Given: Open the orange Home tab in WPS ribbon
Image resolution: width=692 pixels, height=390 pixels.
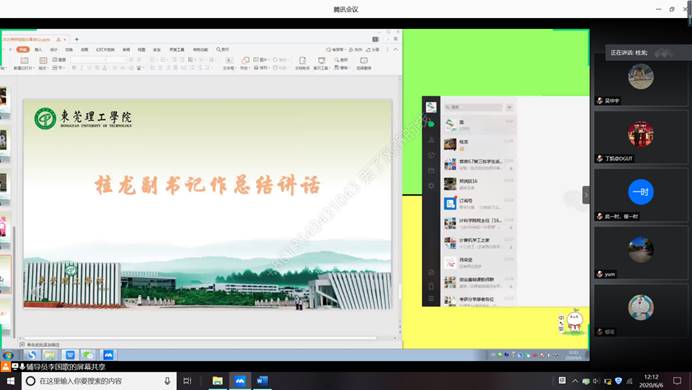Looking at the screenshot, I should (x=23, y=49).
